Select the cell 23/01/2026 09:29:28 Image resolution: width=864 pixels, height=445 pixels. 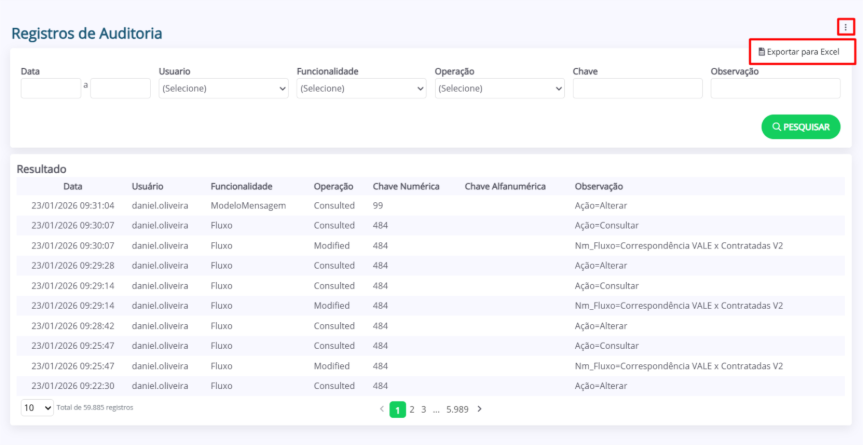pyautogui.click(x=73, y=265)
